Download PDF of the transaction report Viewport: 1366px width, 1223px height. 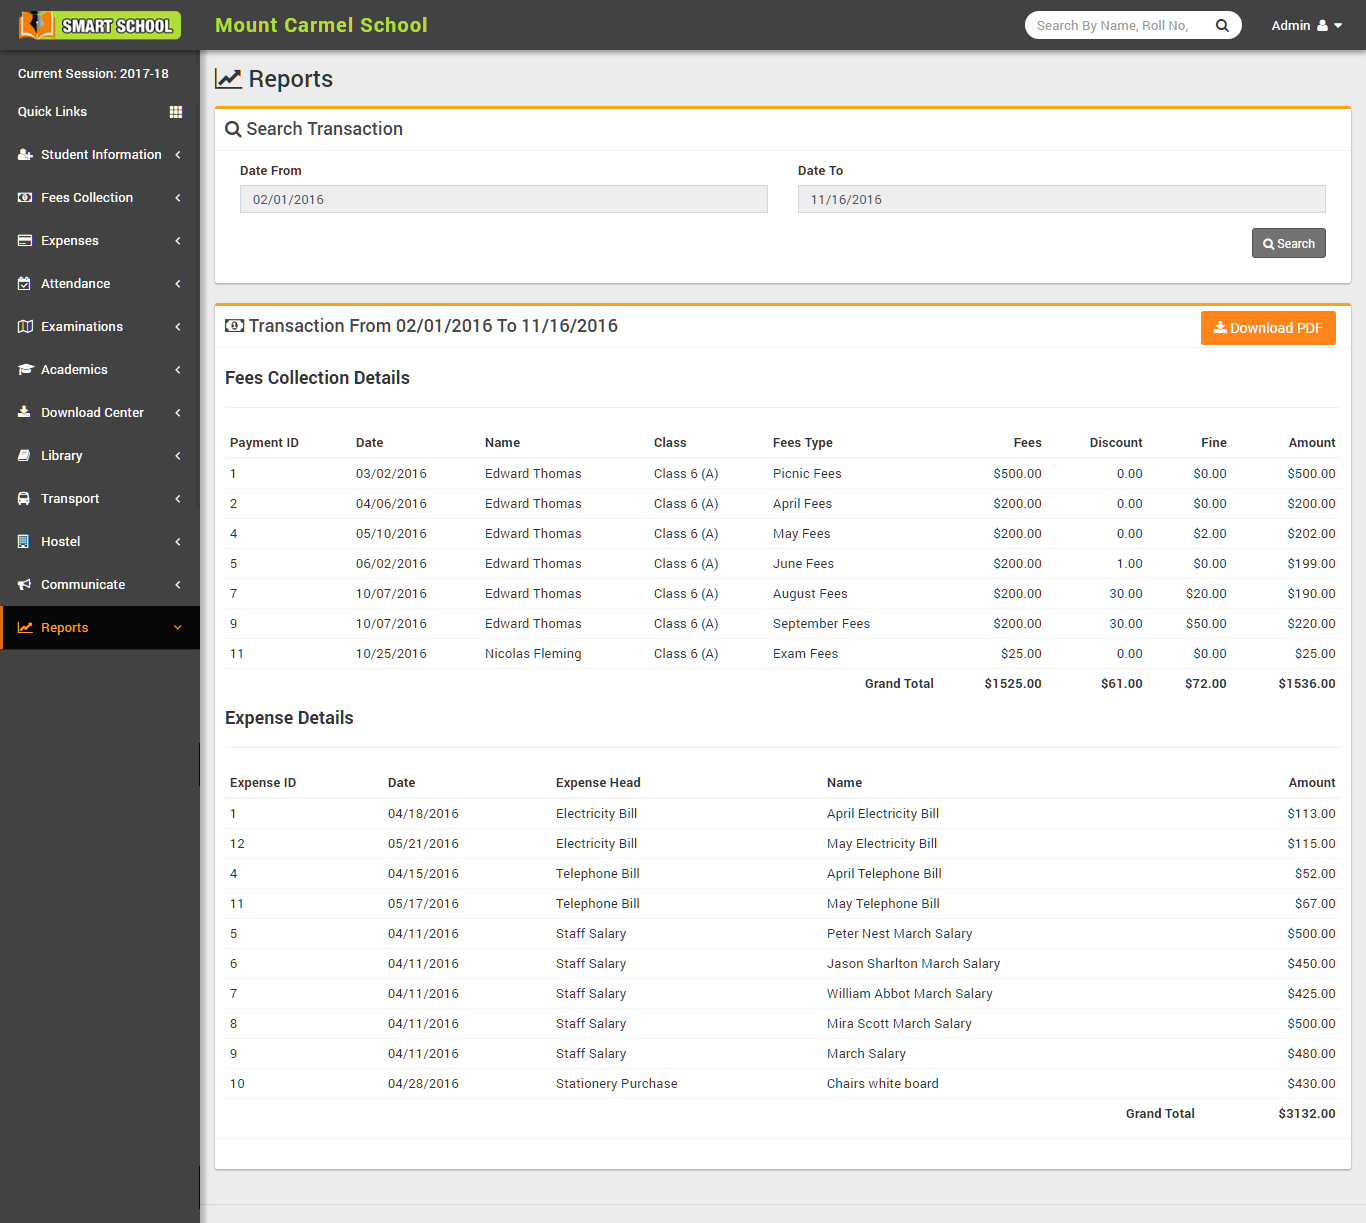tap(1268, 328)
